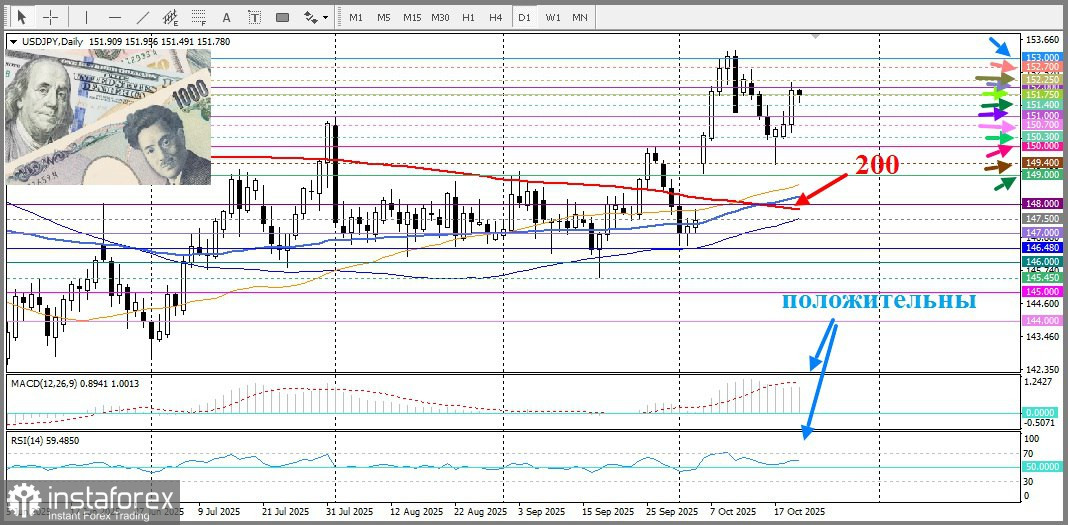The width and height of the screenshot is (1068, 525).
Task: Open the Arrows tool dropdown arrow
Action: 326,17
